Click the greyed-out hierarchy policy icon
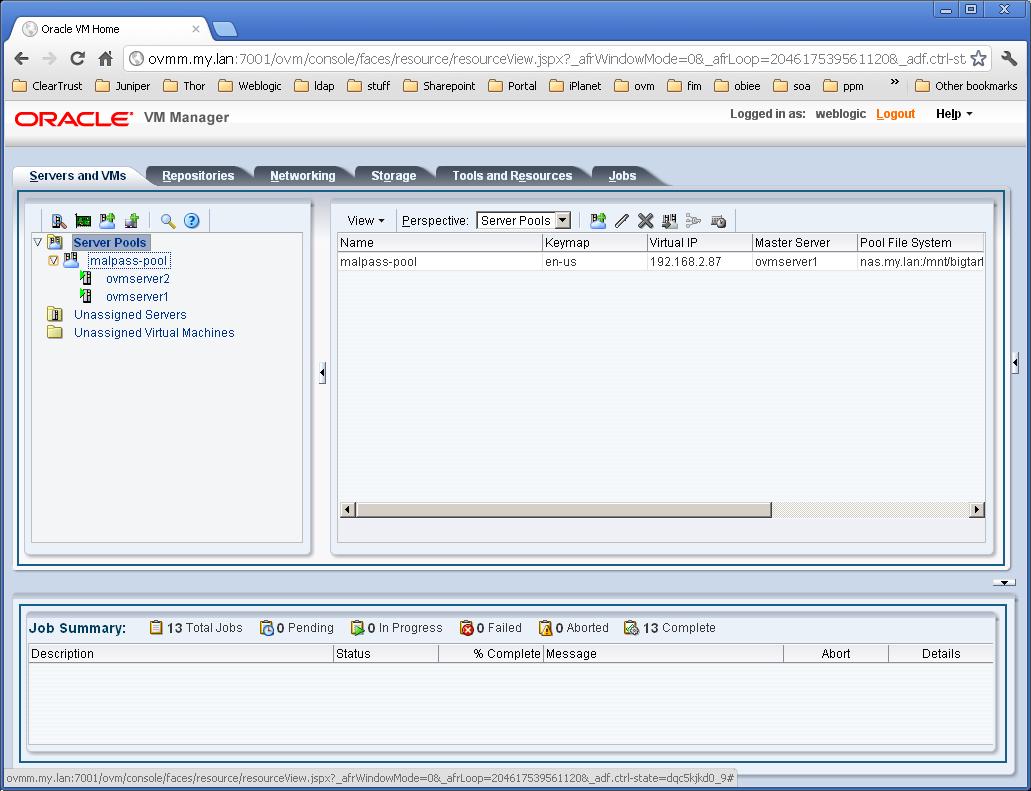Screen dimensions: 1031x791 click(693, 221)
